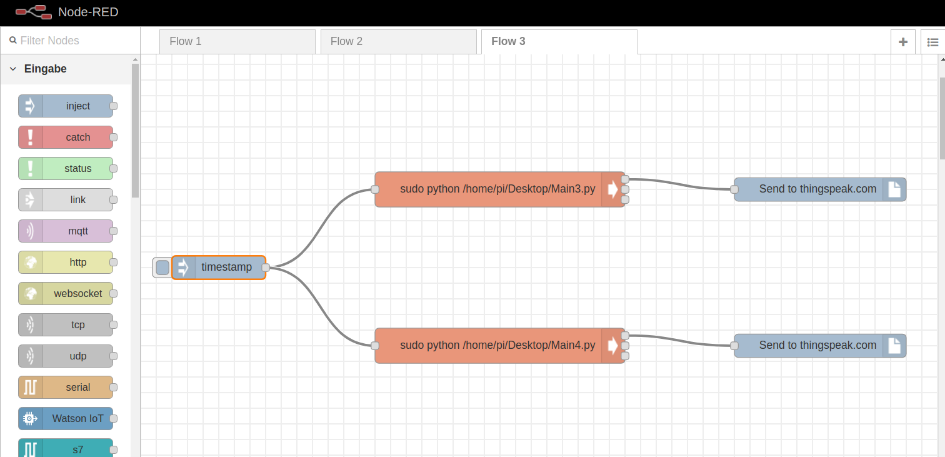Click the Filter Nodes search field
This screenshot has width=945, height=457.
[x=70, y=41]
